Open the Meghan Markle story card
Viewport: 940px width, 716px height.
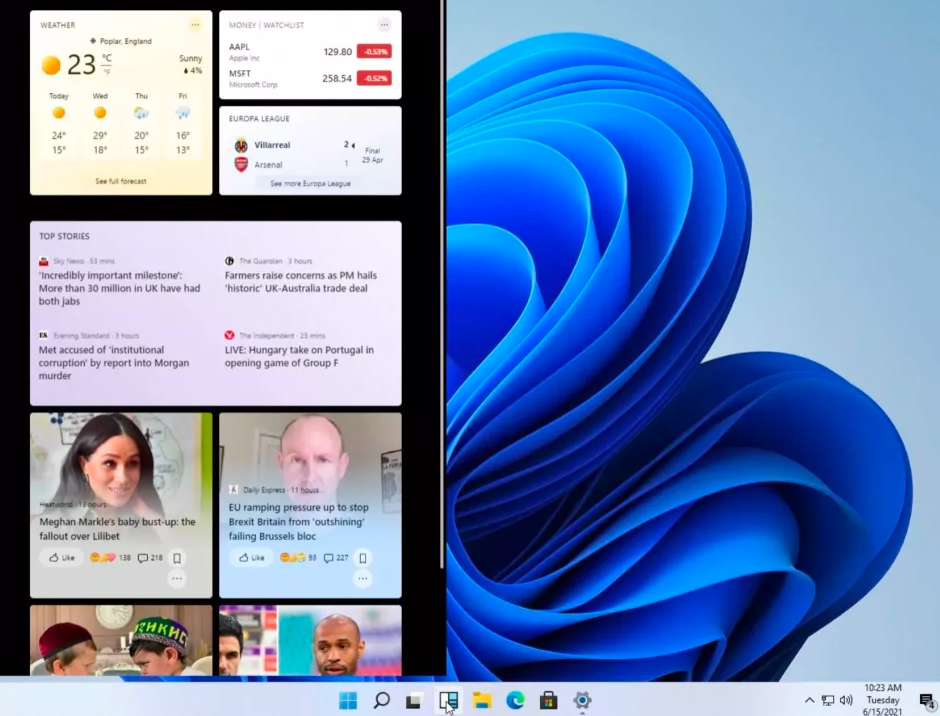pos(121,505)
